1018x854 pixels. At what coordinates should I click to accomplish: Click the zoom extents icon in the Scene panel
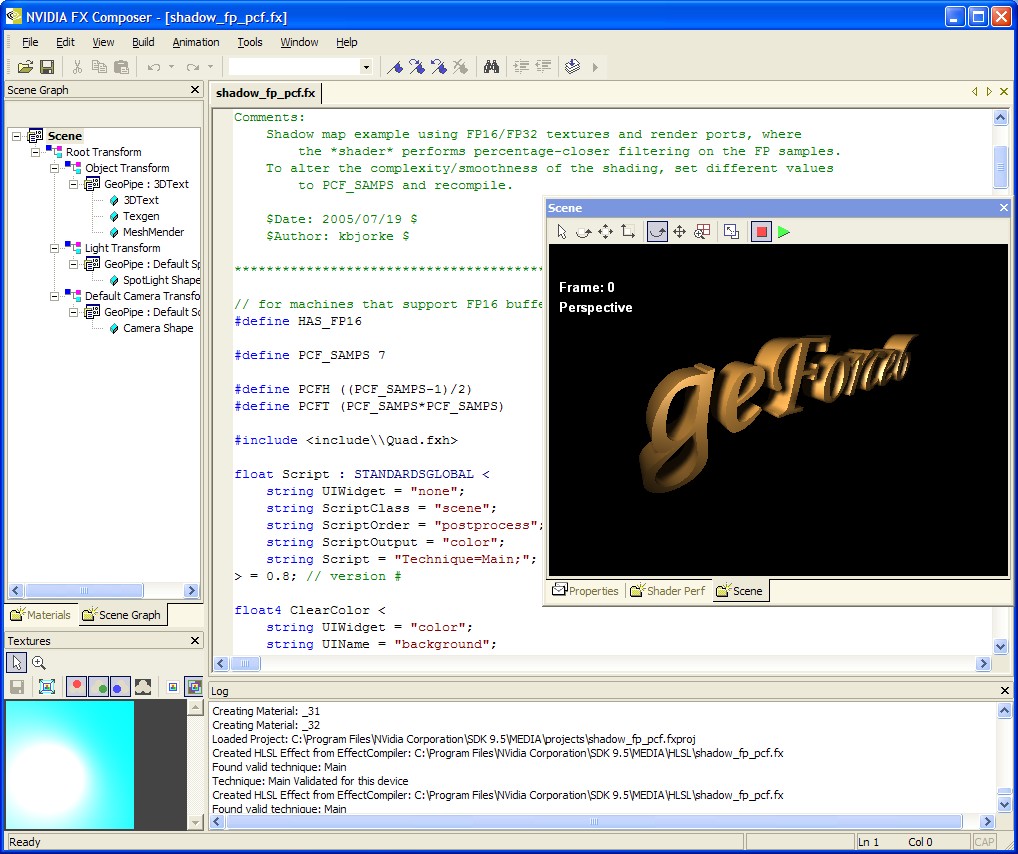702,232
